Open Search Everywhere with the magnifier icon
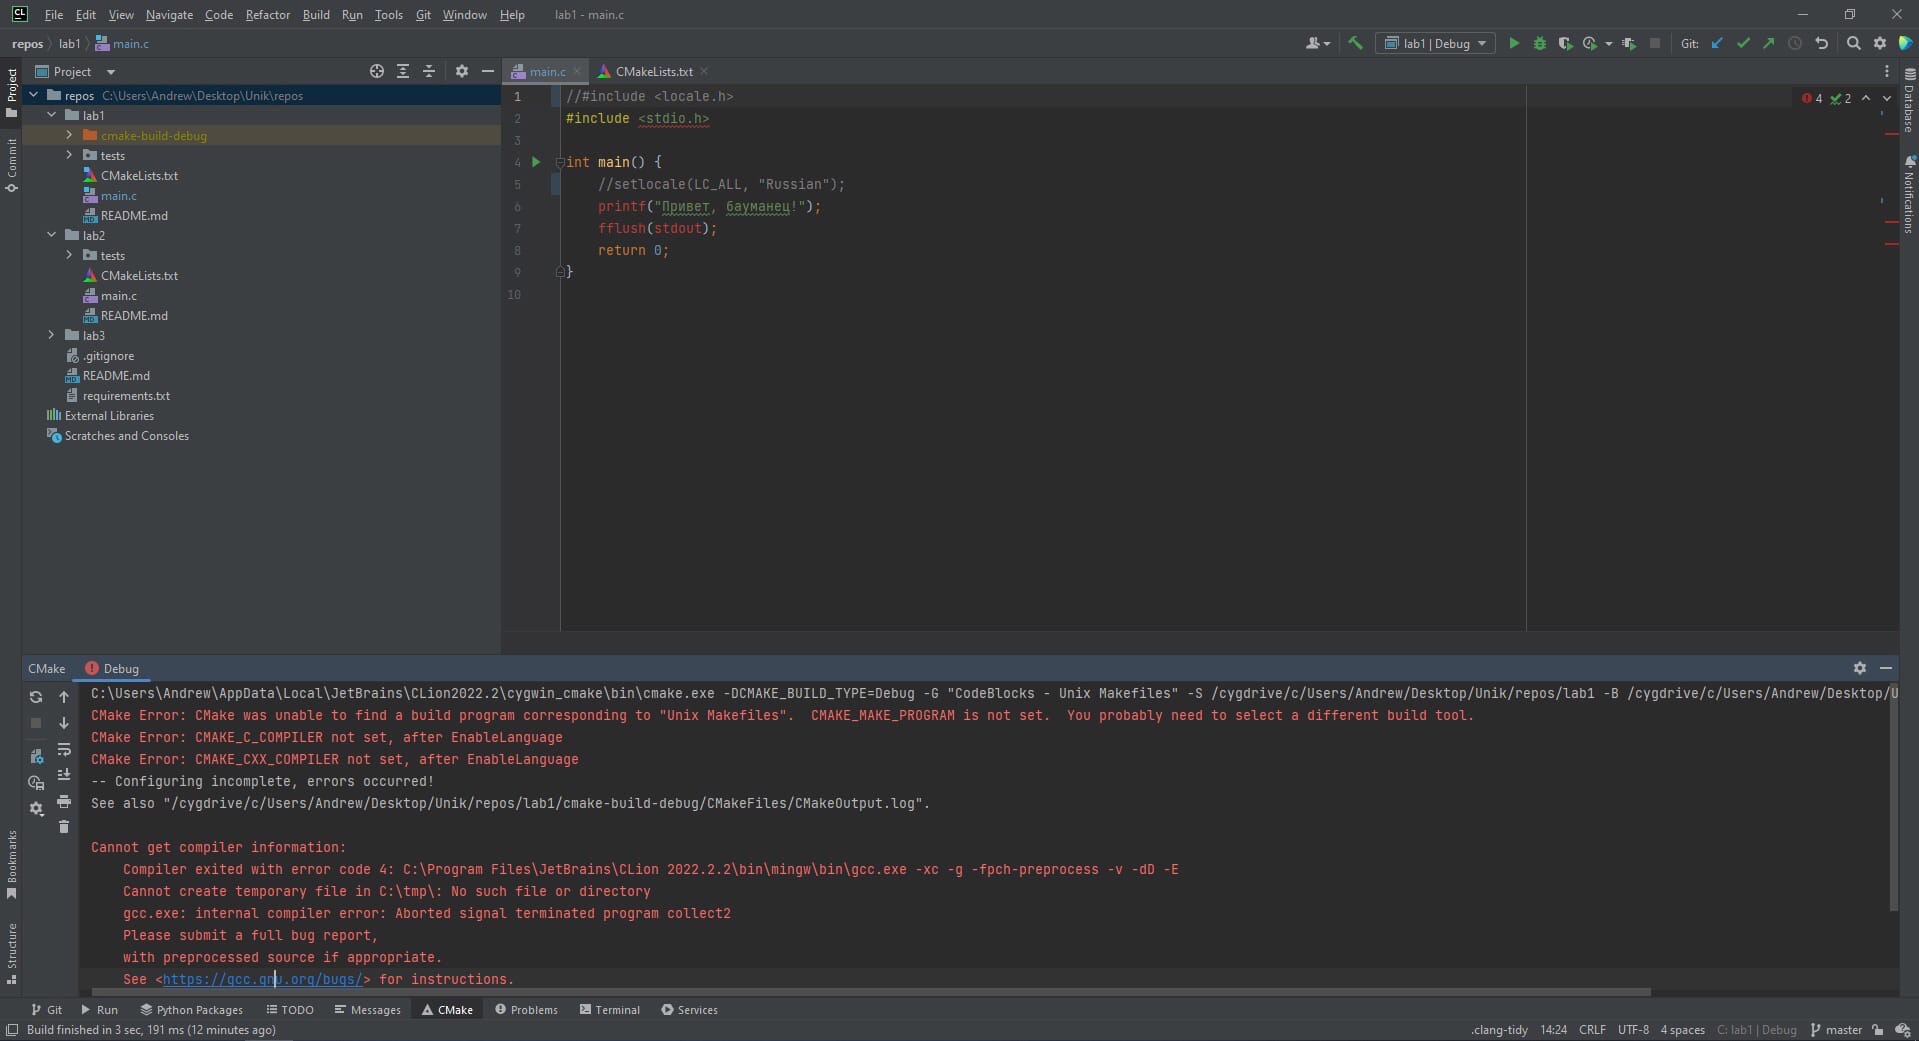Viewport: 1919px width, 1041px height. coord(1853,43)
